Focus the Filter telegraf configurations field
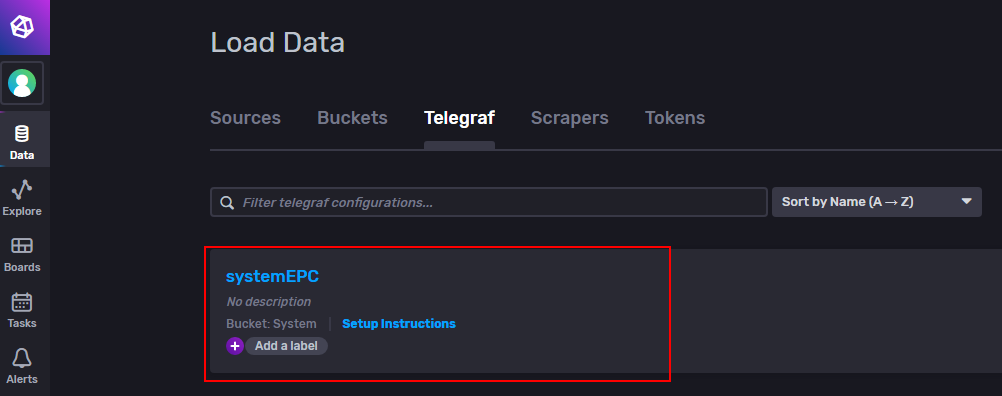The height and width of the screenshot is (396, 1002). pos(489,202)
